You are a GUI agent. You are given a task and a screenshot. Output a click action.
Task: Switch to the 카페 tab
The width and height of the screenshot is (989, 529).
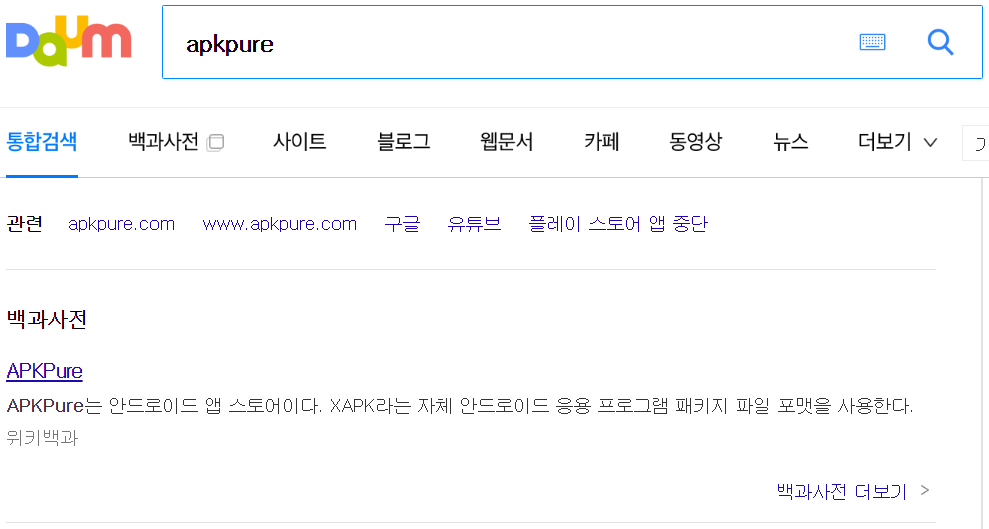(602, 141)
